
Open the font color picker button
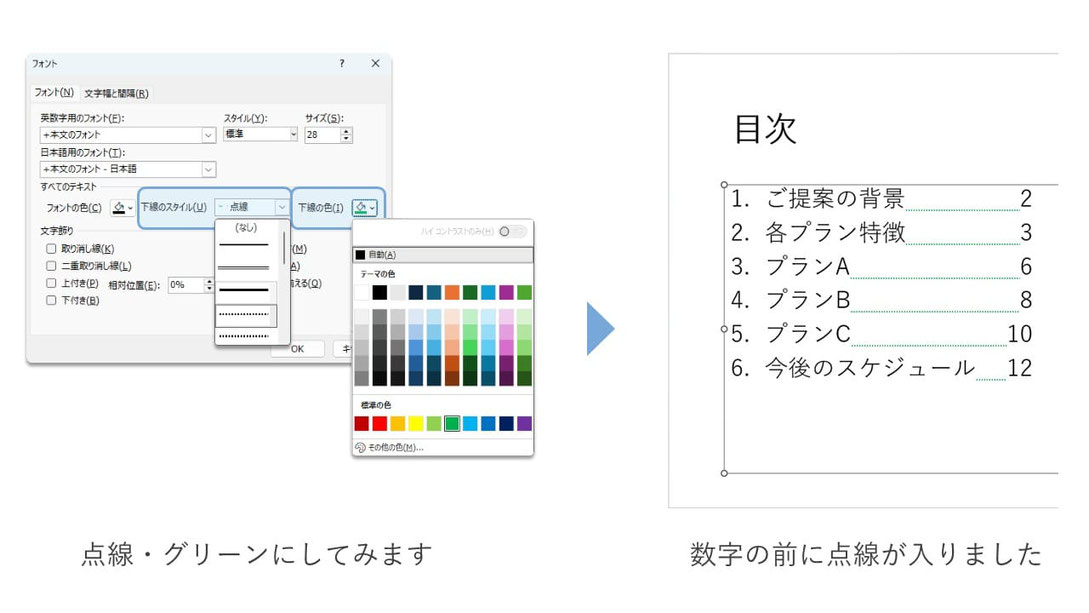point(122,208)
